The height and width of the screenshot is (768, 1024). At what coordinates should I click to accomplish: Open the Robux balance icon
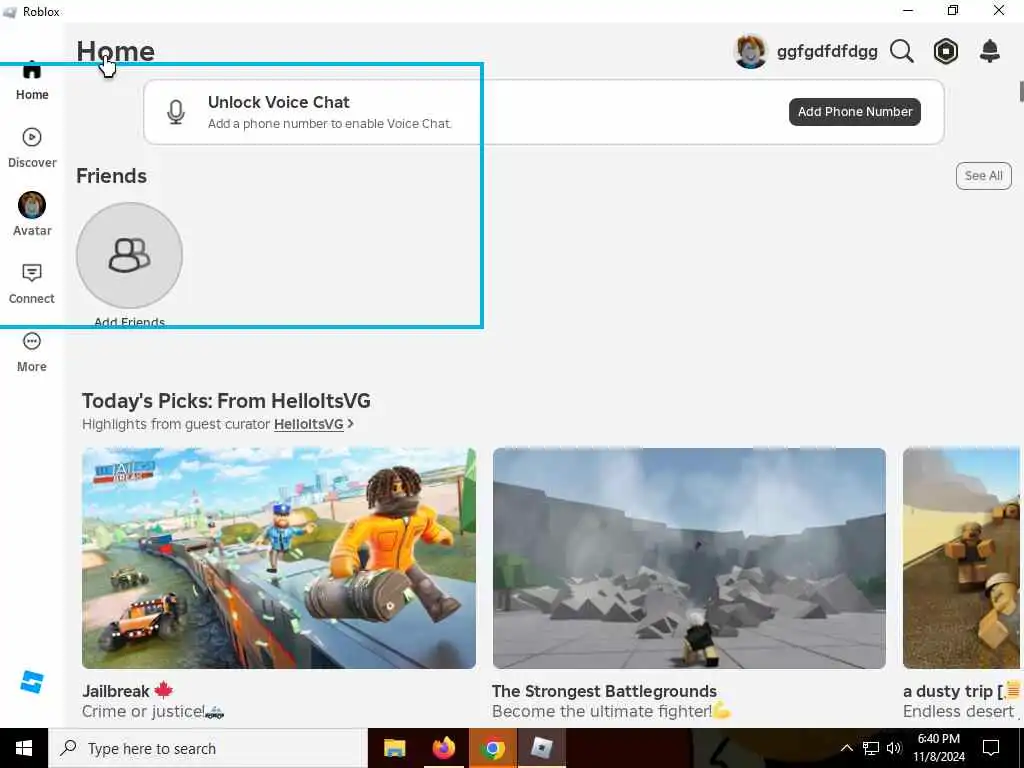coord(946,51)
